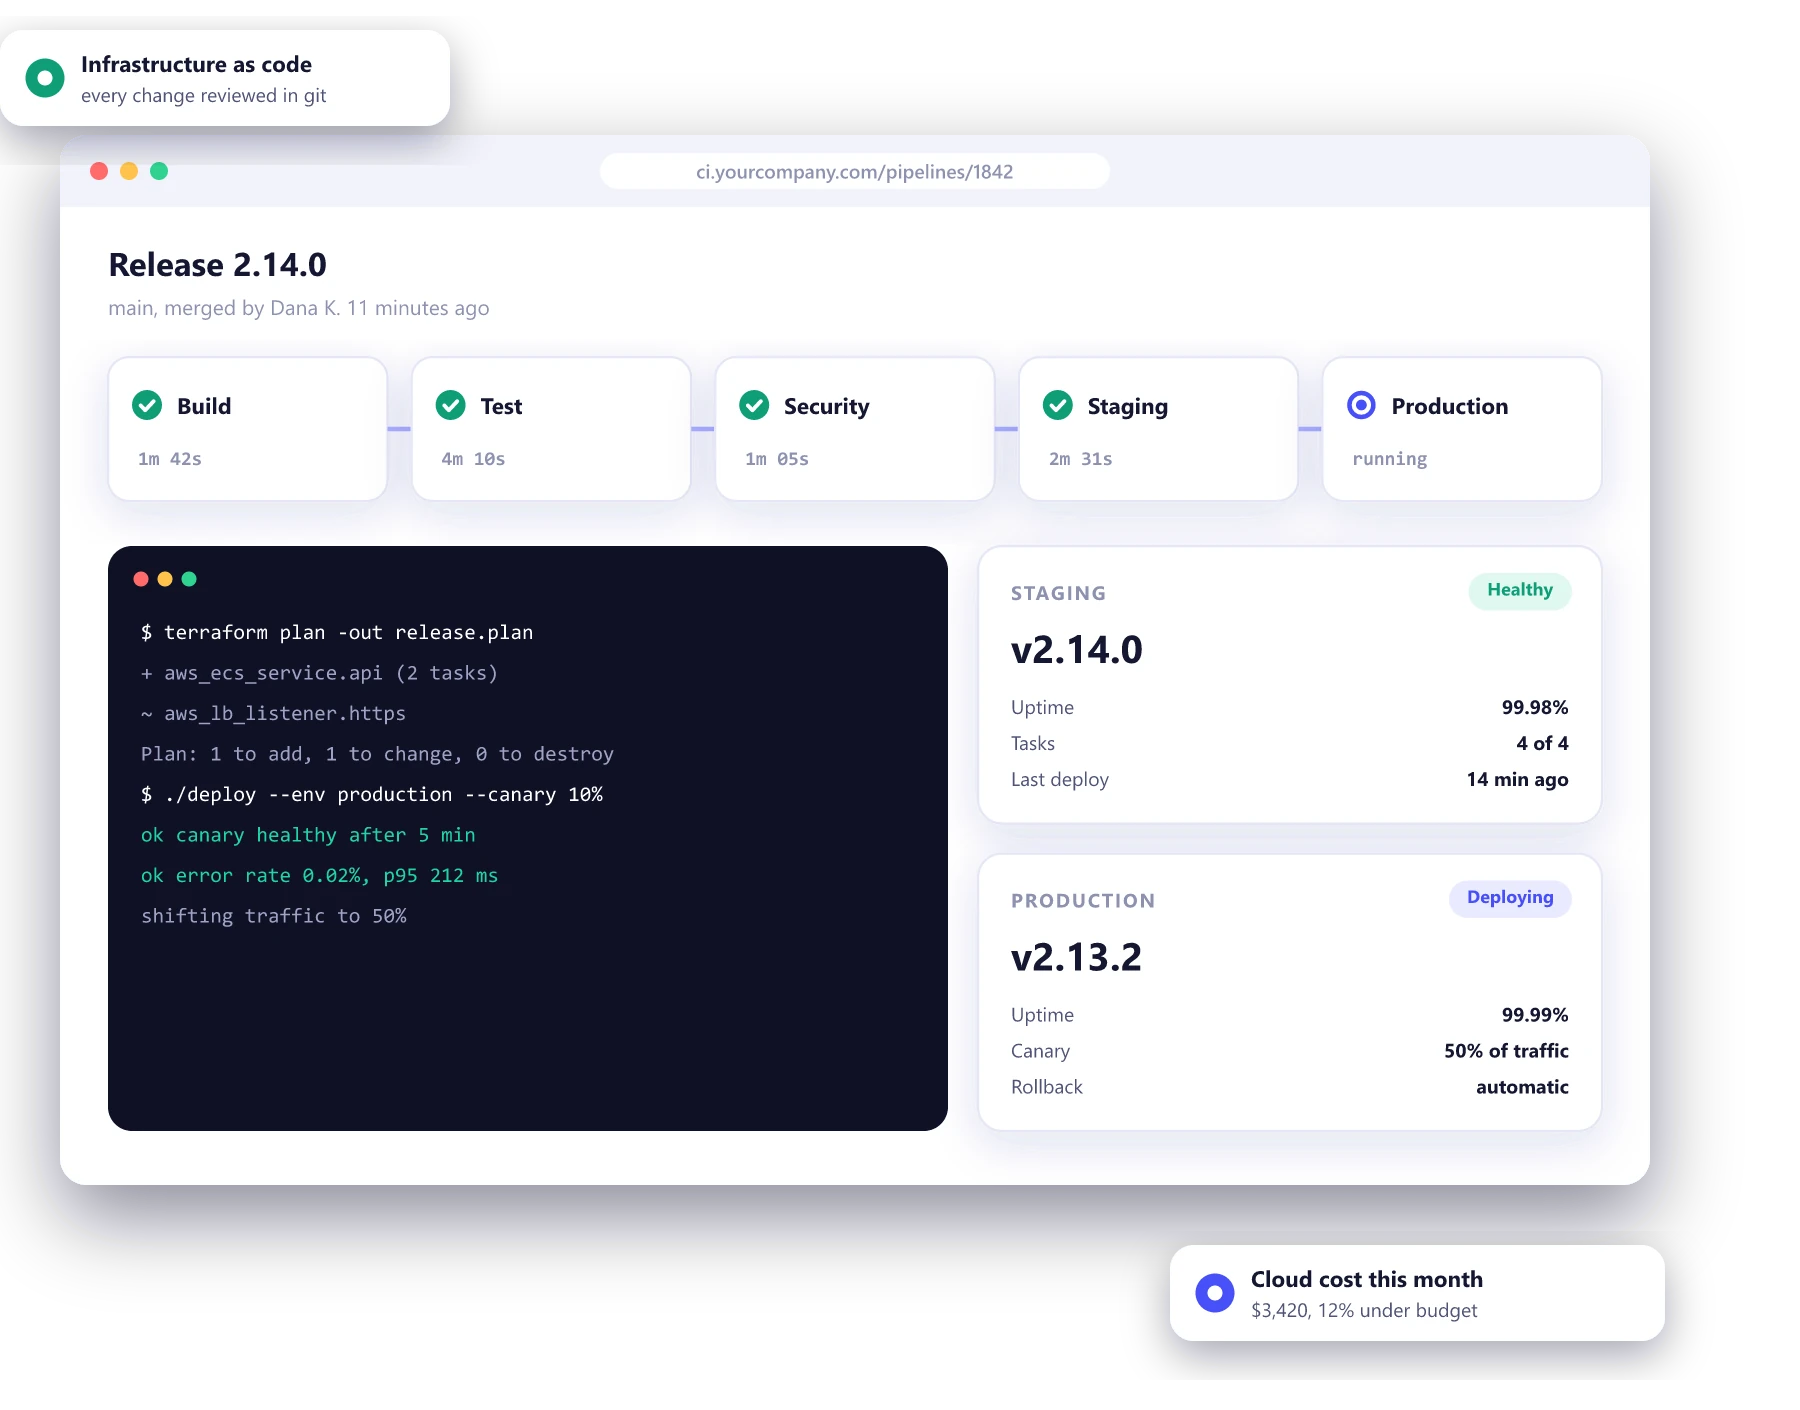
Task: Click the '4 of 4' tasks value
Action: click(1542, 743)
